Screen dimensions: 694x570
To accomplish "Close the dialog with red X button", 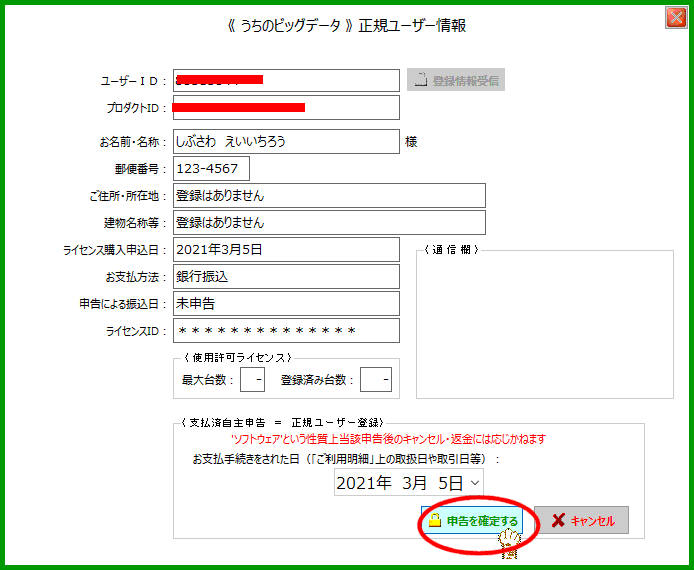I will point(676,18).
